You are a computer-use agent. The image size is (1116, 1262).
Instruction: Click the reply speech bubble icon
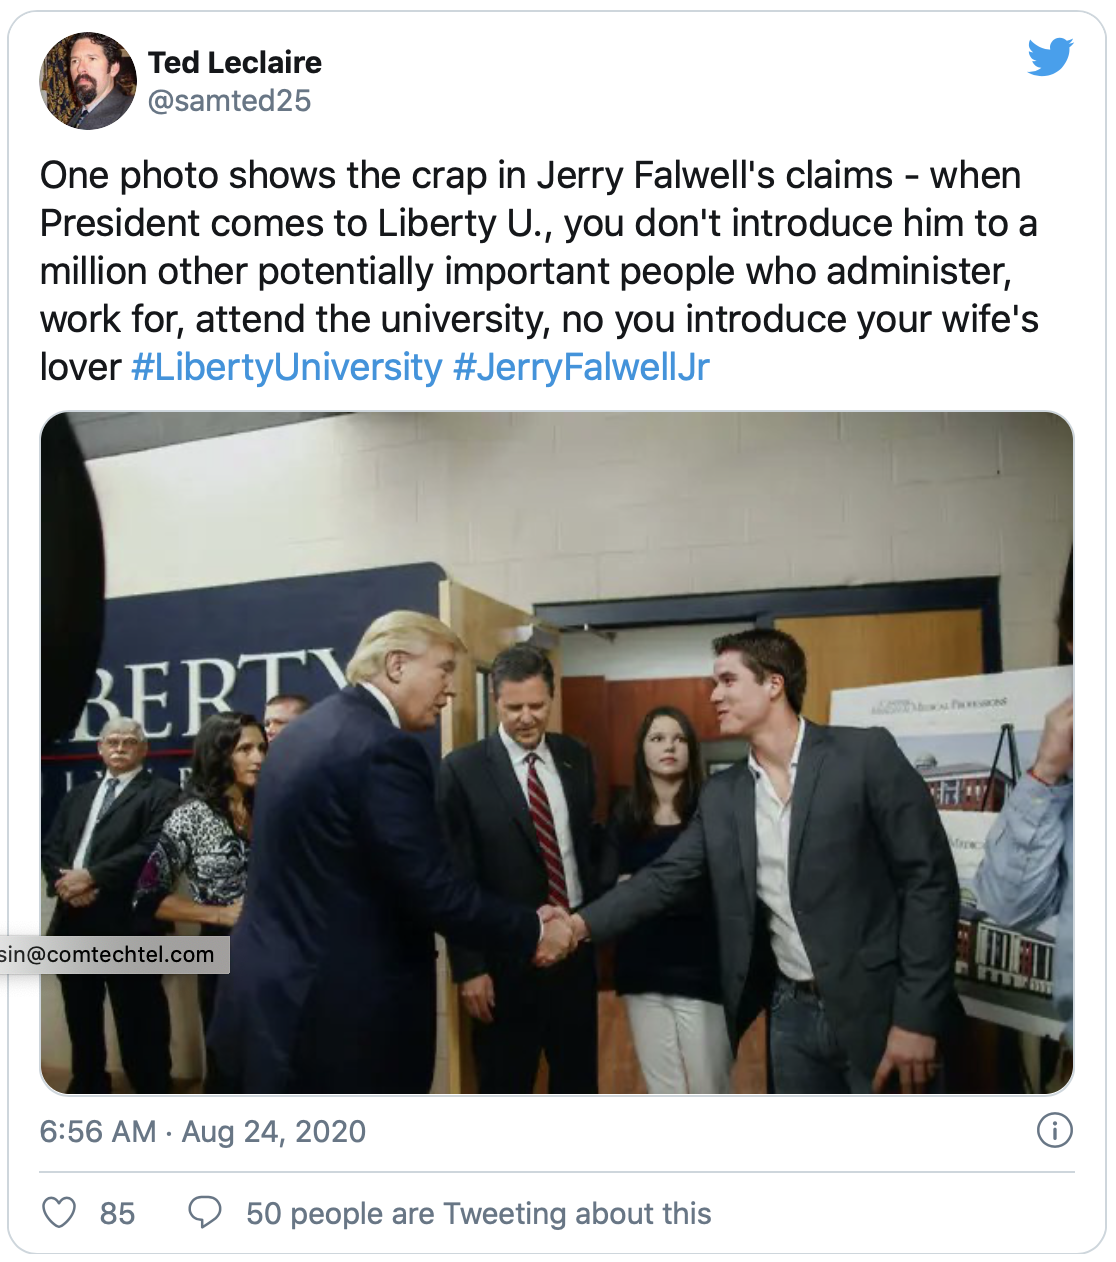click(x=205, y=1212)
